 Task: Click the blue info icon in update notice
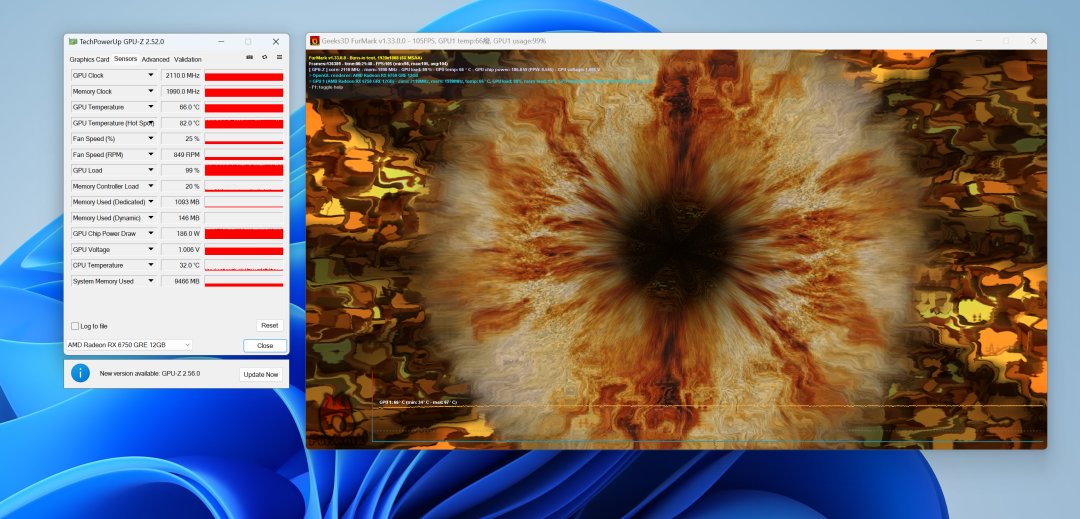coord(81,373)
